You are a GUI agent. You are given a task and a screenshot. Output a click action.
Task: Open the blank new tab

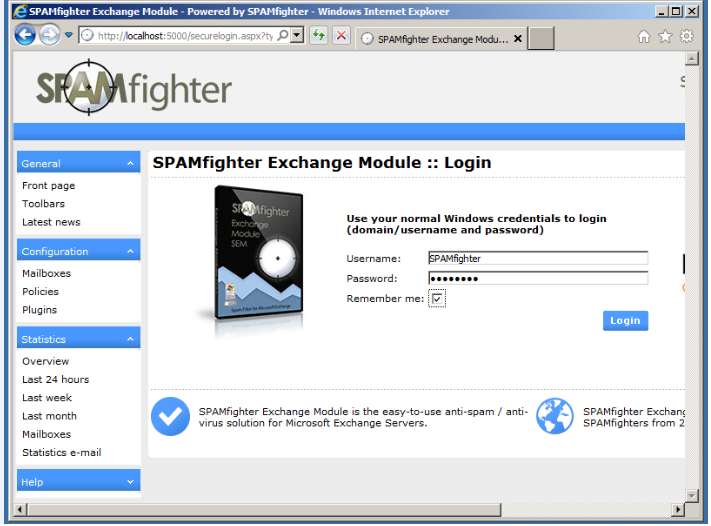(541, 39)
